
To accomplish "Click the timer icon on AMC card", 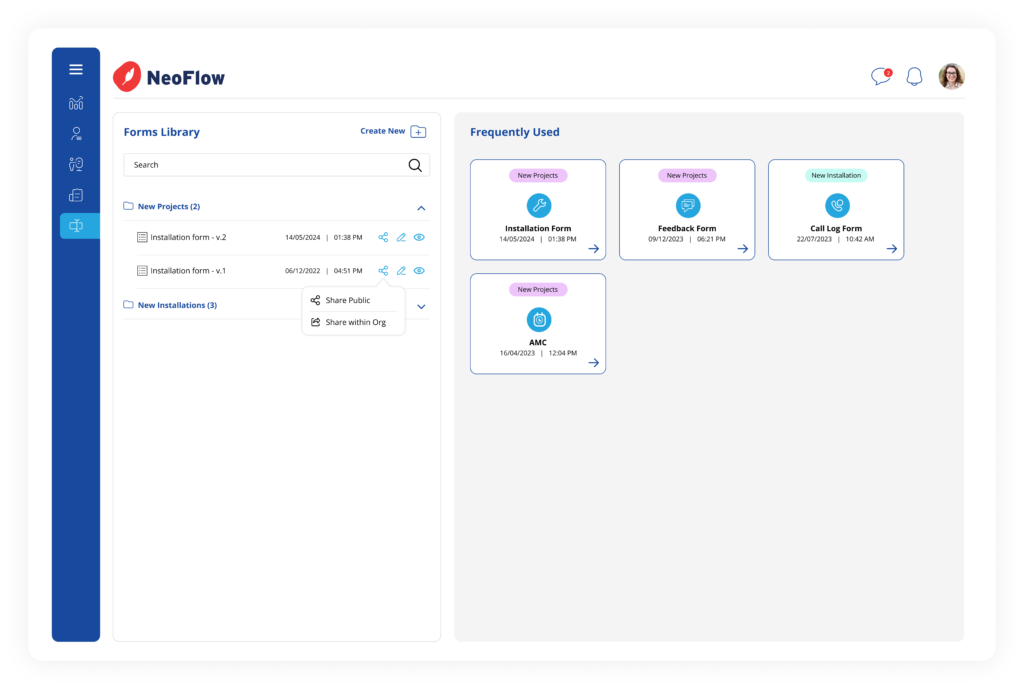I will point(539,320).
